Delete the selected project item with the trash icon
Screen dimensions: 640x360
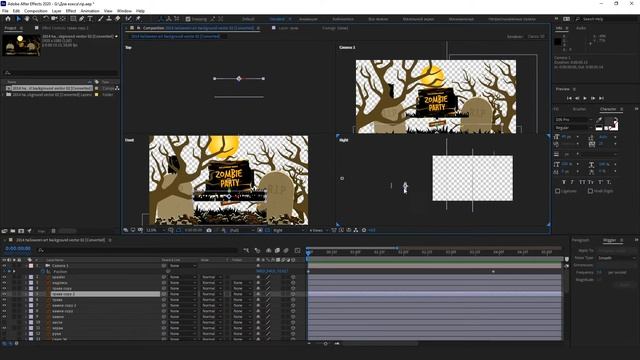(53, 231)
